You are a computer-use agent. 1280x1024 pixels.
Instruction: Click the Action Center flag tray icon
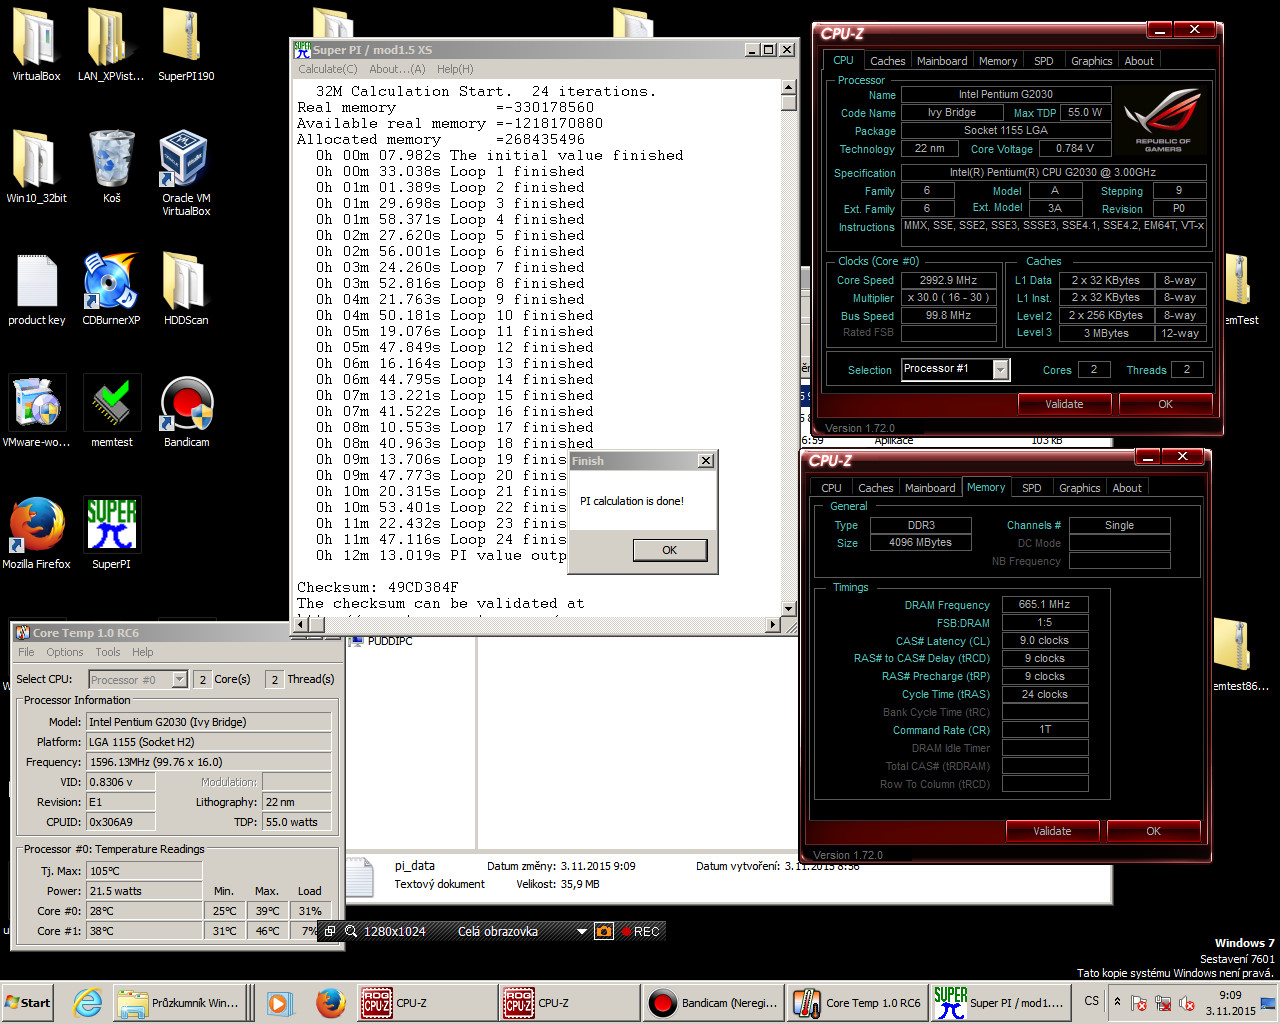point(1139,1003)
